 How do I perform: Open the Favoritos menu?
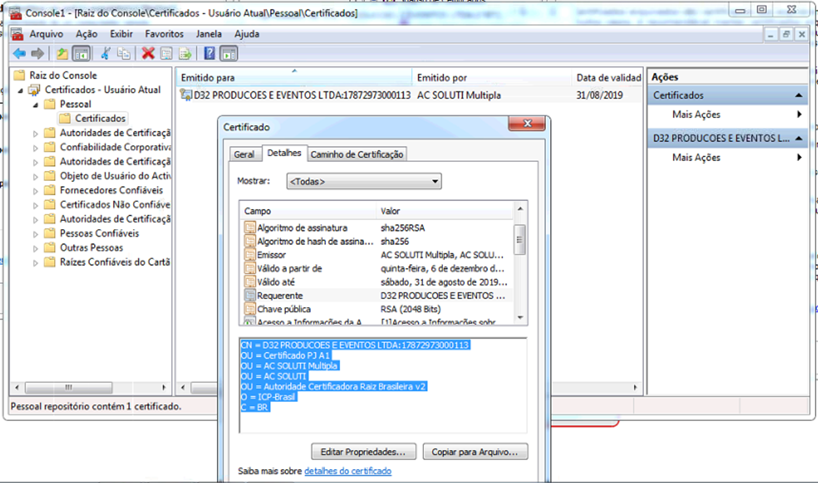(x=164, y=34)
